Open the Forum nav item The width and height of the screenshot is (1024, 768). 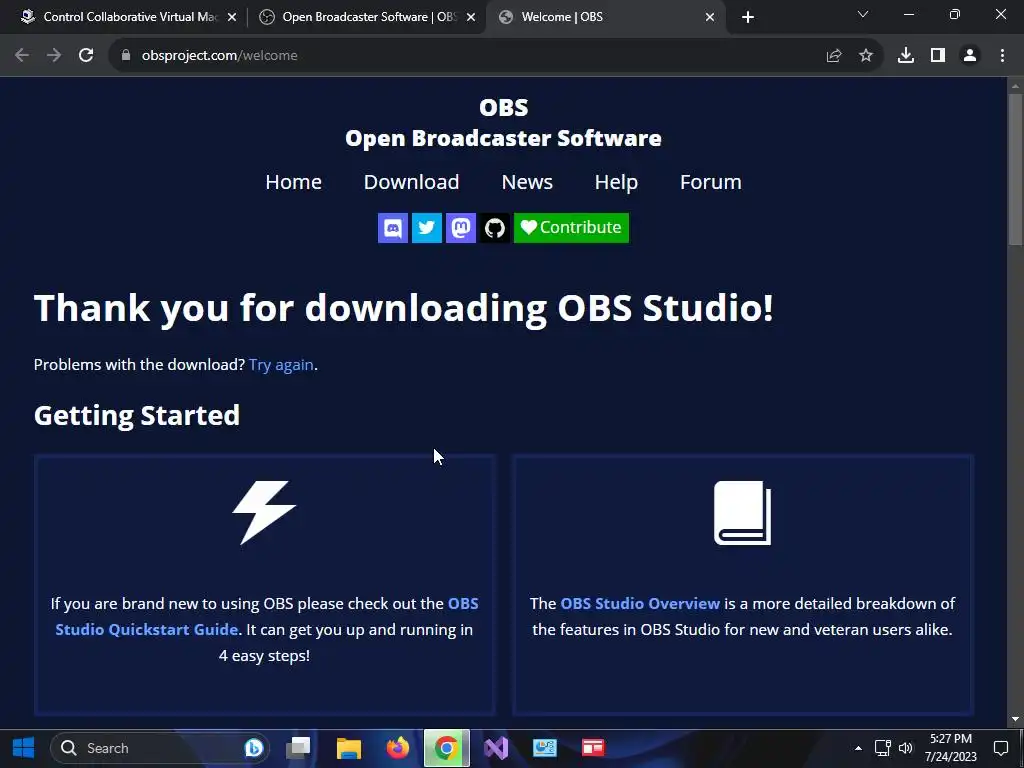(x=711, y=182)
